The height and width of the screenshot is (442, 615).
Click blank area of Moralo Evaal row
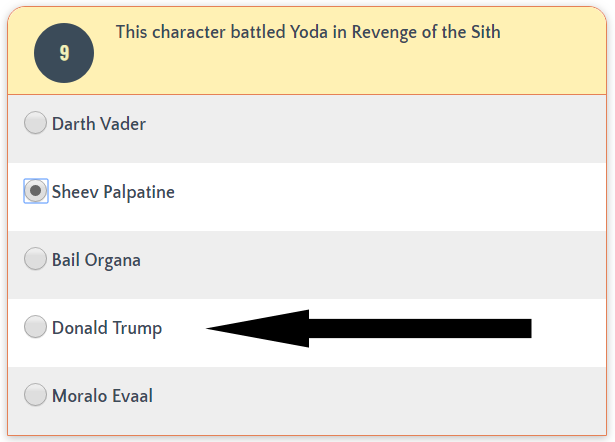click(x=400, y=396)
